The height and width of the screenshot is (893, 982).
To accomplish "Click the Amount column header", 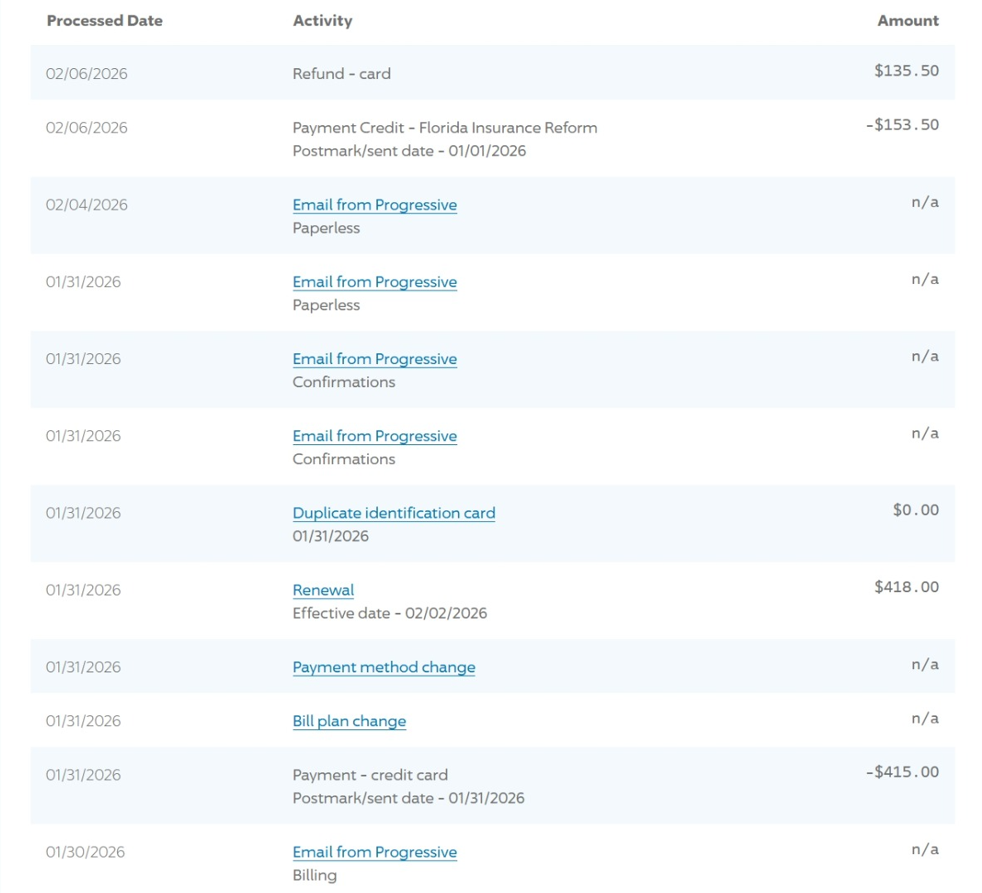I will coord(907,21).
